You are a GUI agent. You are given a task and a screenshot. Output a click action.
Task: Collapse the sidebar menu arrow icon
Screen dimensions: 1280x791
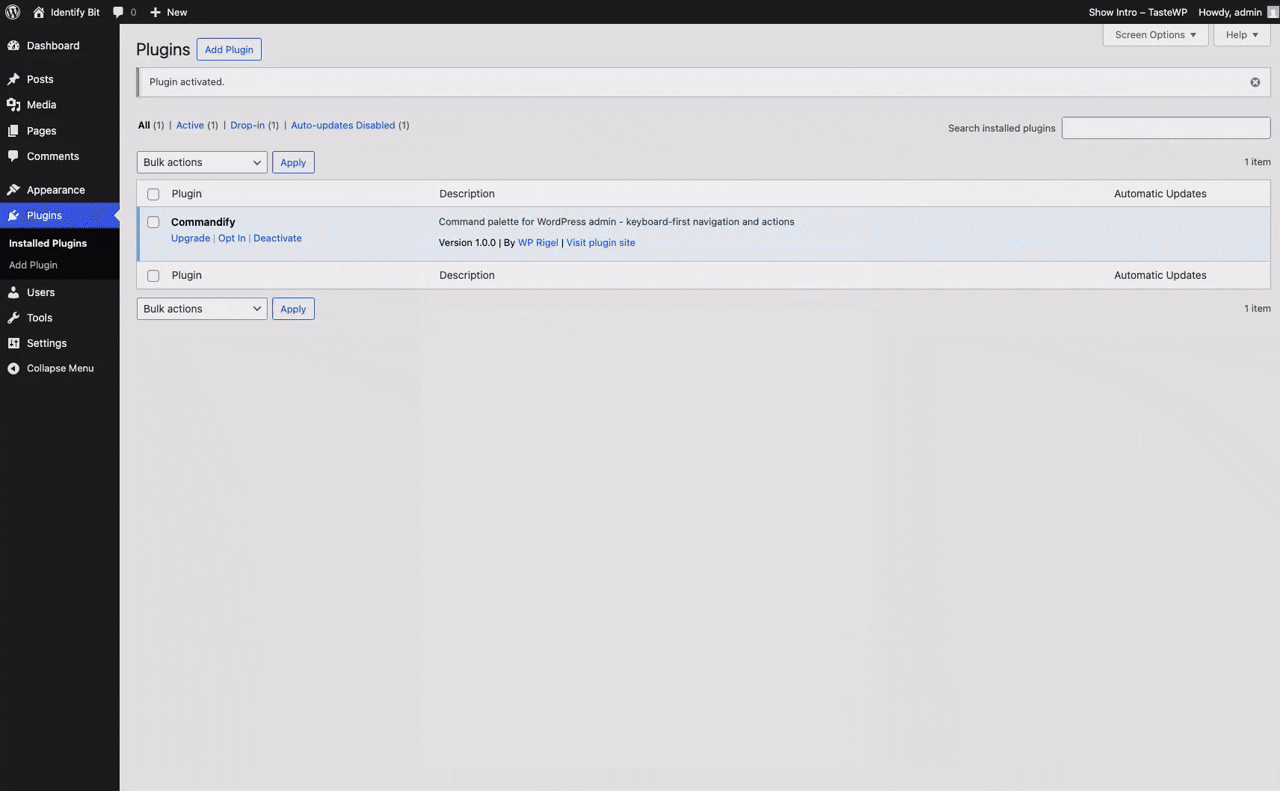point(13,368)
